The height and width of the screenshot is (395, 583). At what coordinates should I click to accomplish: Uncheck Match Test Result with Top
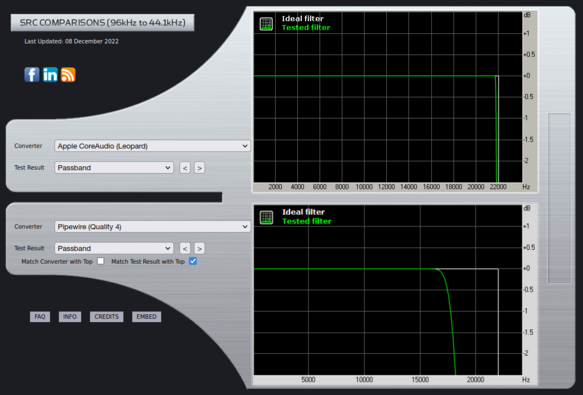coord(193,261)
